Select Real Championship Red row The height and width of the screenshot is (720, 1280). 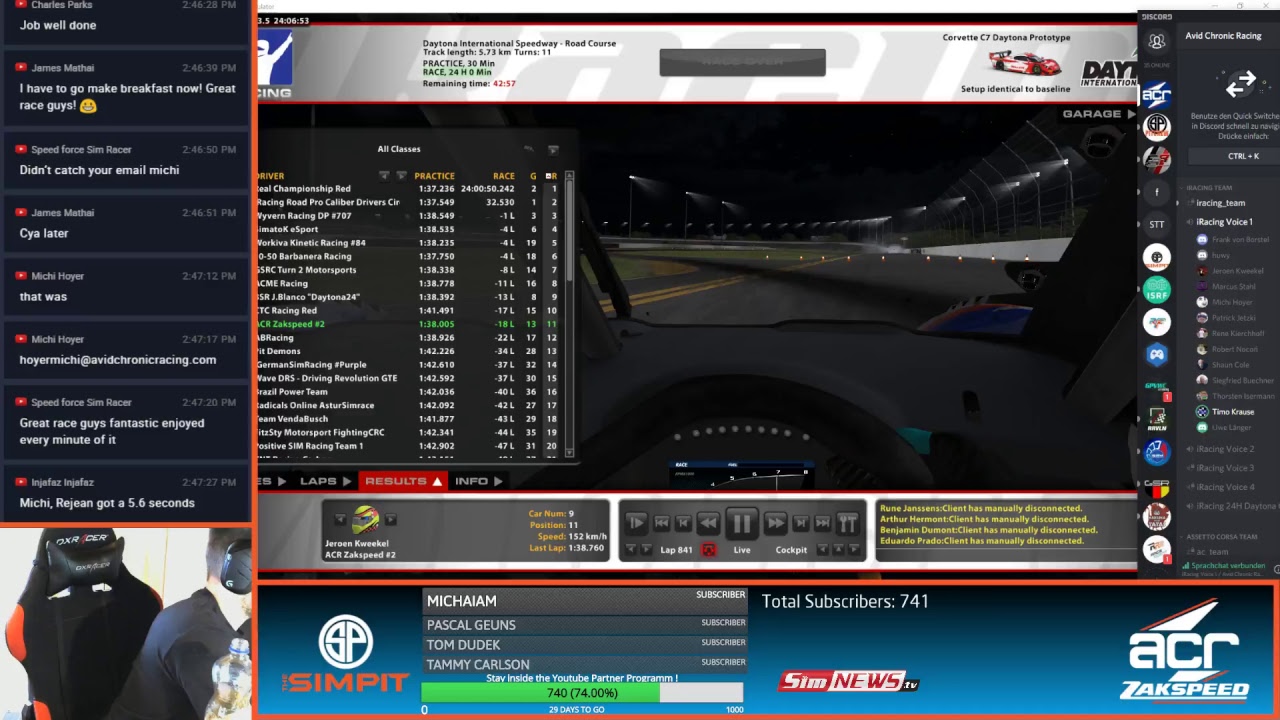coord(408,188)
